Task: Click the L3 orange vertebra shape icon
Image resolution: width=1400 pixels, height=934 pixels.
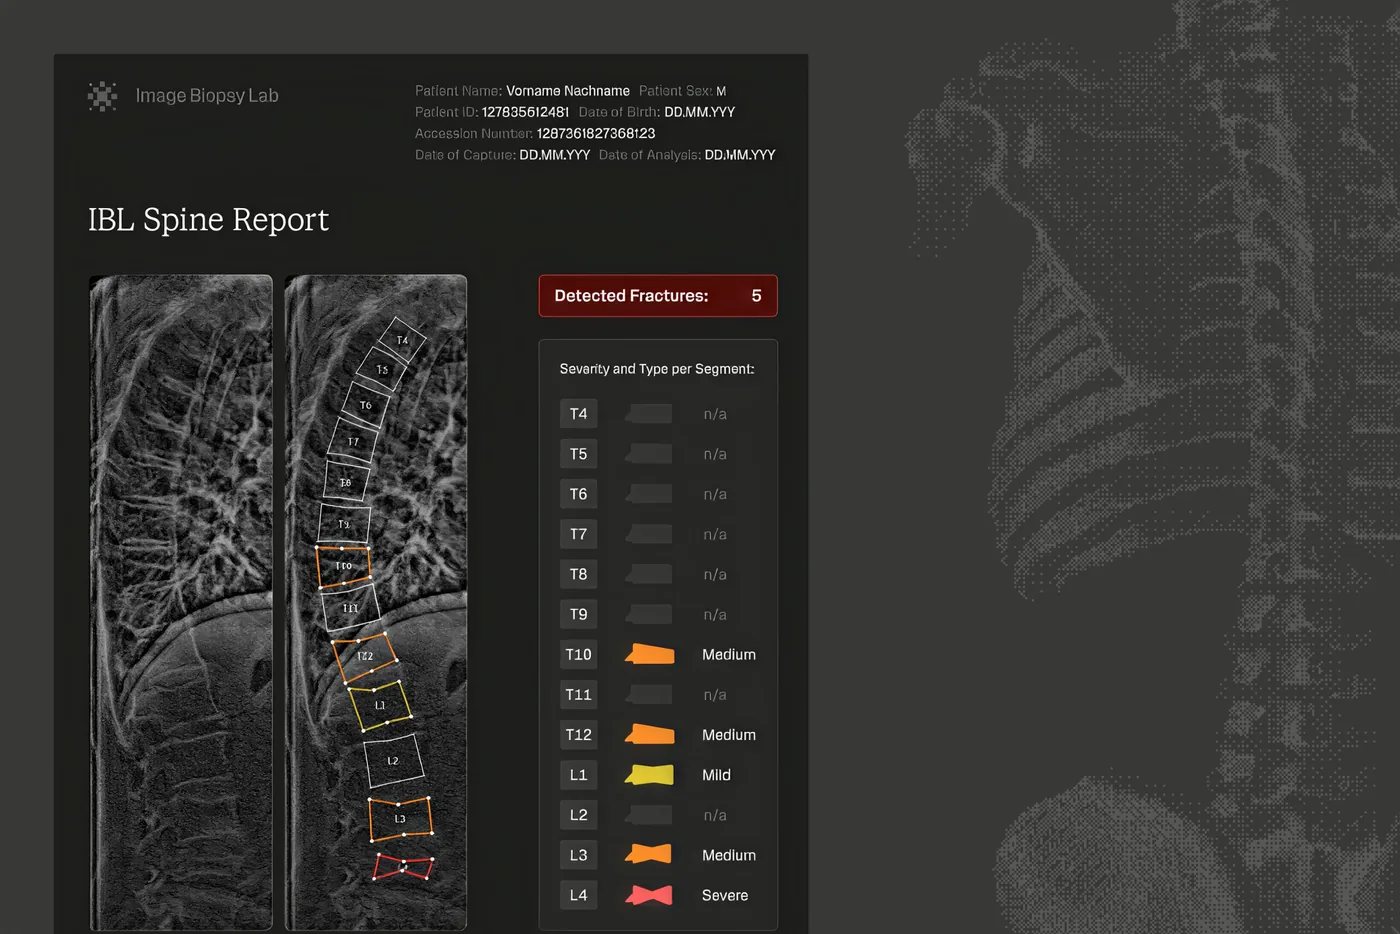Action: click(649, 854)
